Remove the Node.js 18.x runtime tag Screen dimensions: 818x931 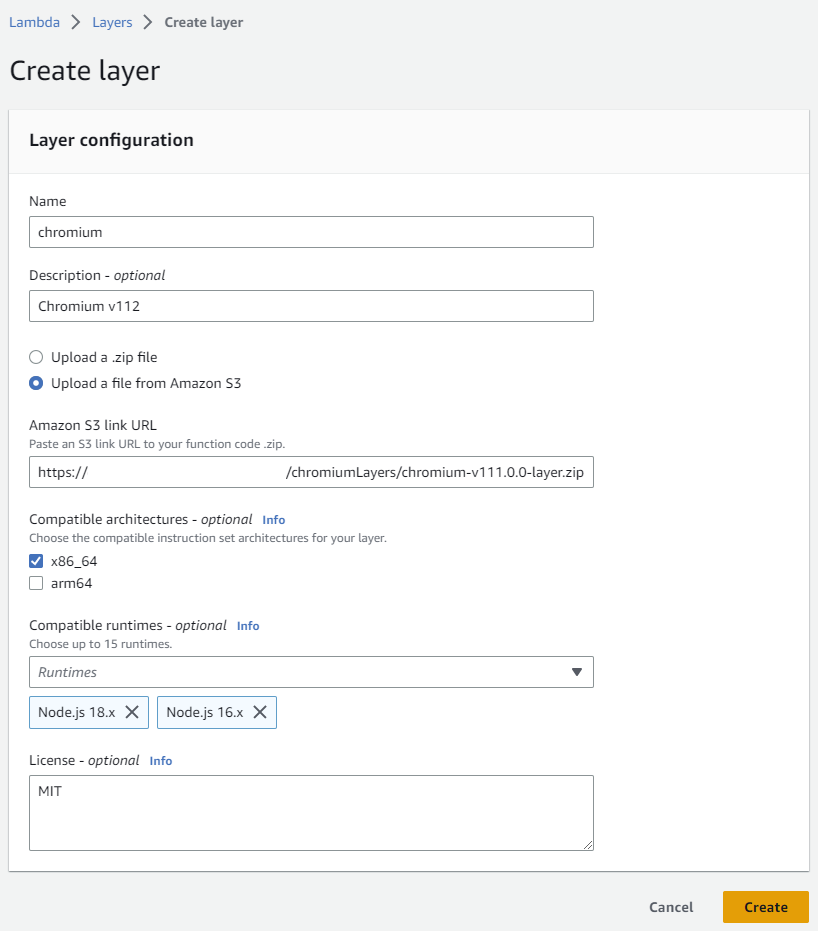click(x=131, y=712)
